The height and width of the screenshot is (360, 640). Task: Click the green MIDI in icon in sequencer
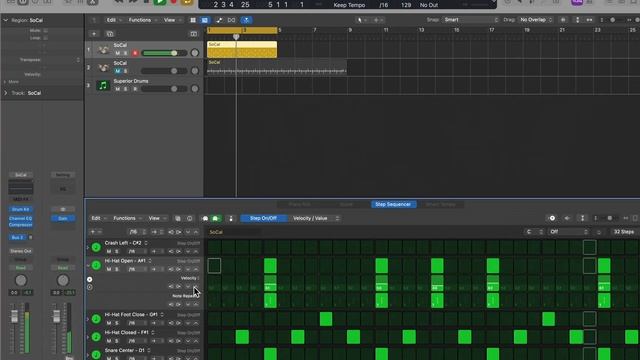pyautogui.click(x=215, y=219)
